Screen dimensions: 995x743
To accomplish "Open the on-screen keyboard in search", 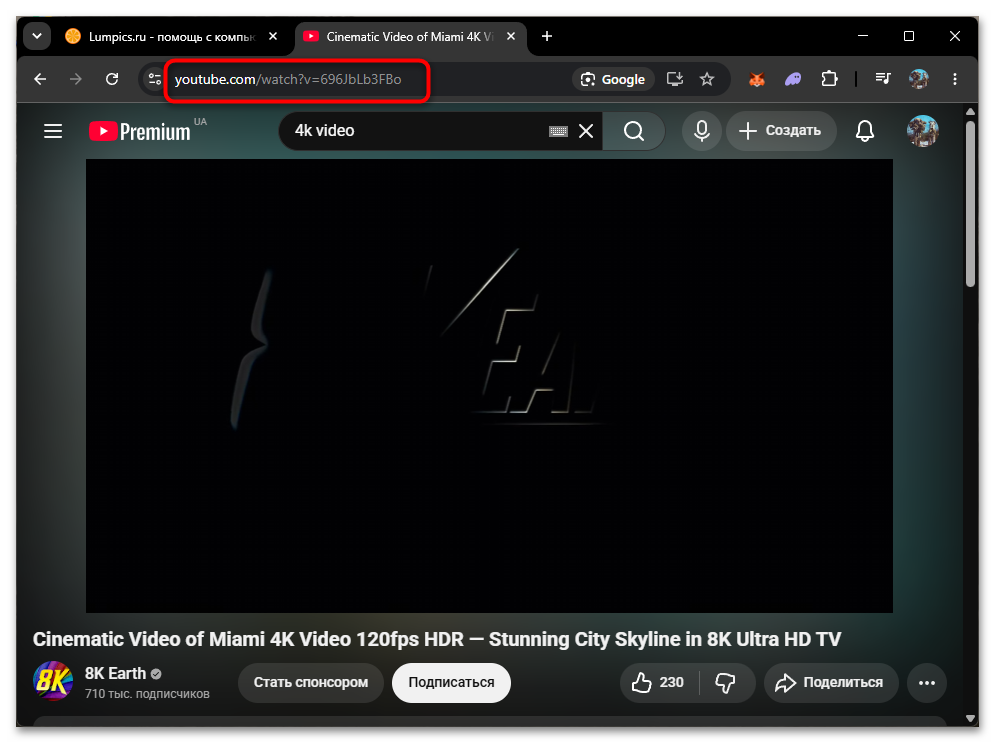I will tap(558, 131).
